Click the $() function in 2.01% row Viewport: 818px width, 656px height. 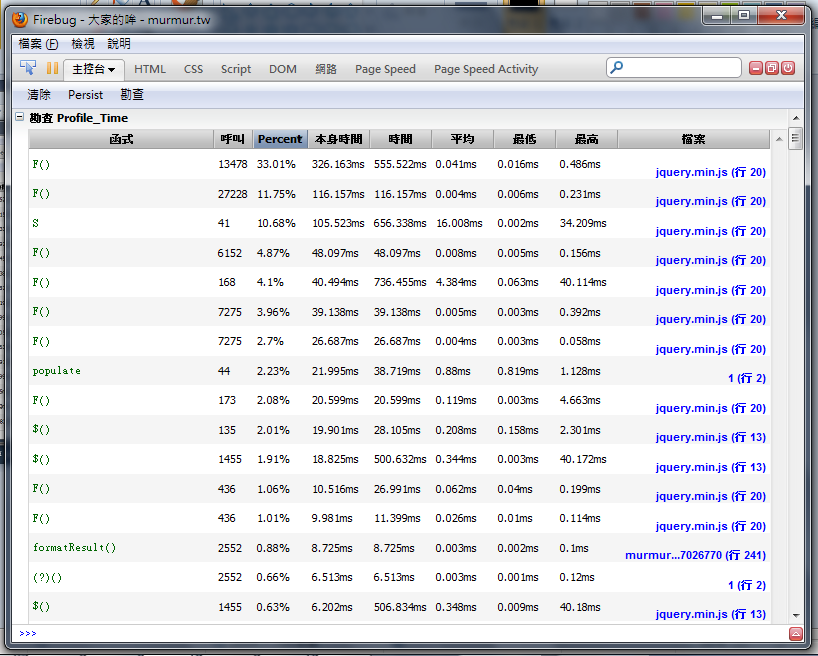[x=41, y=430]
